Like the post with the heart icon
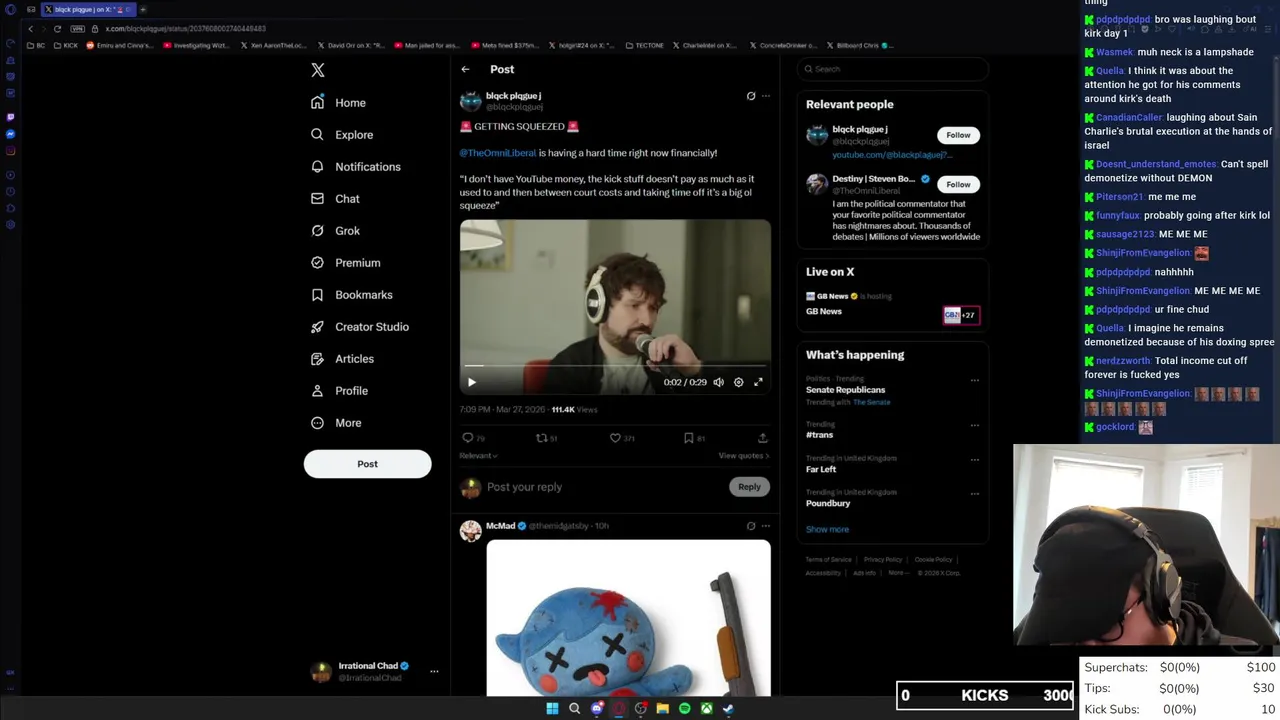 pos(615,438)
